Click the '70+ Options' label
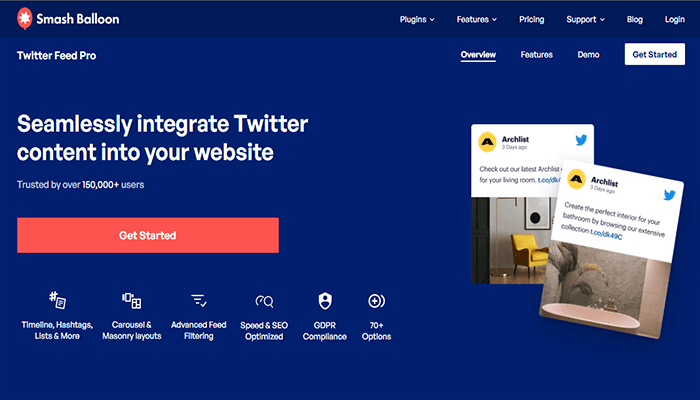 (x=376, y=331)
